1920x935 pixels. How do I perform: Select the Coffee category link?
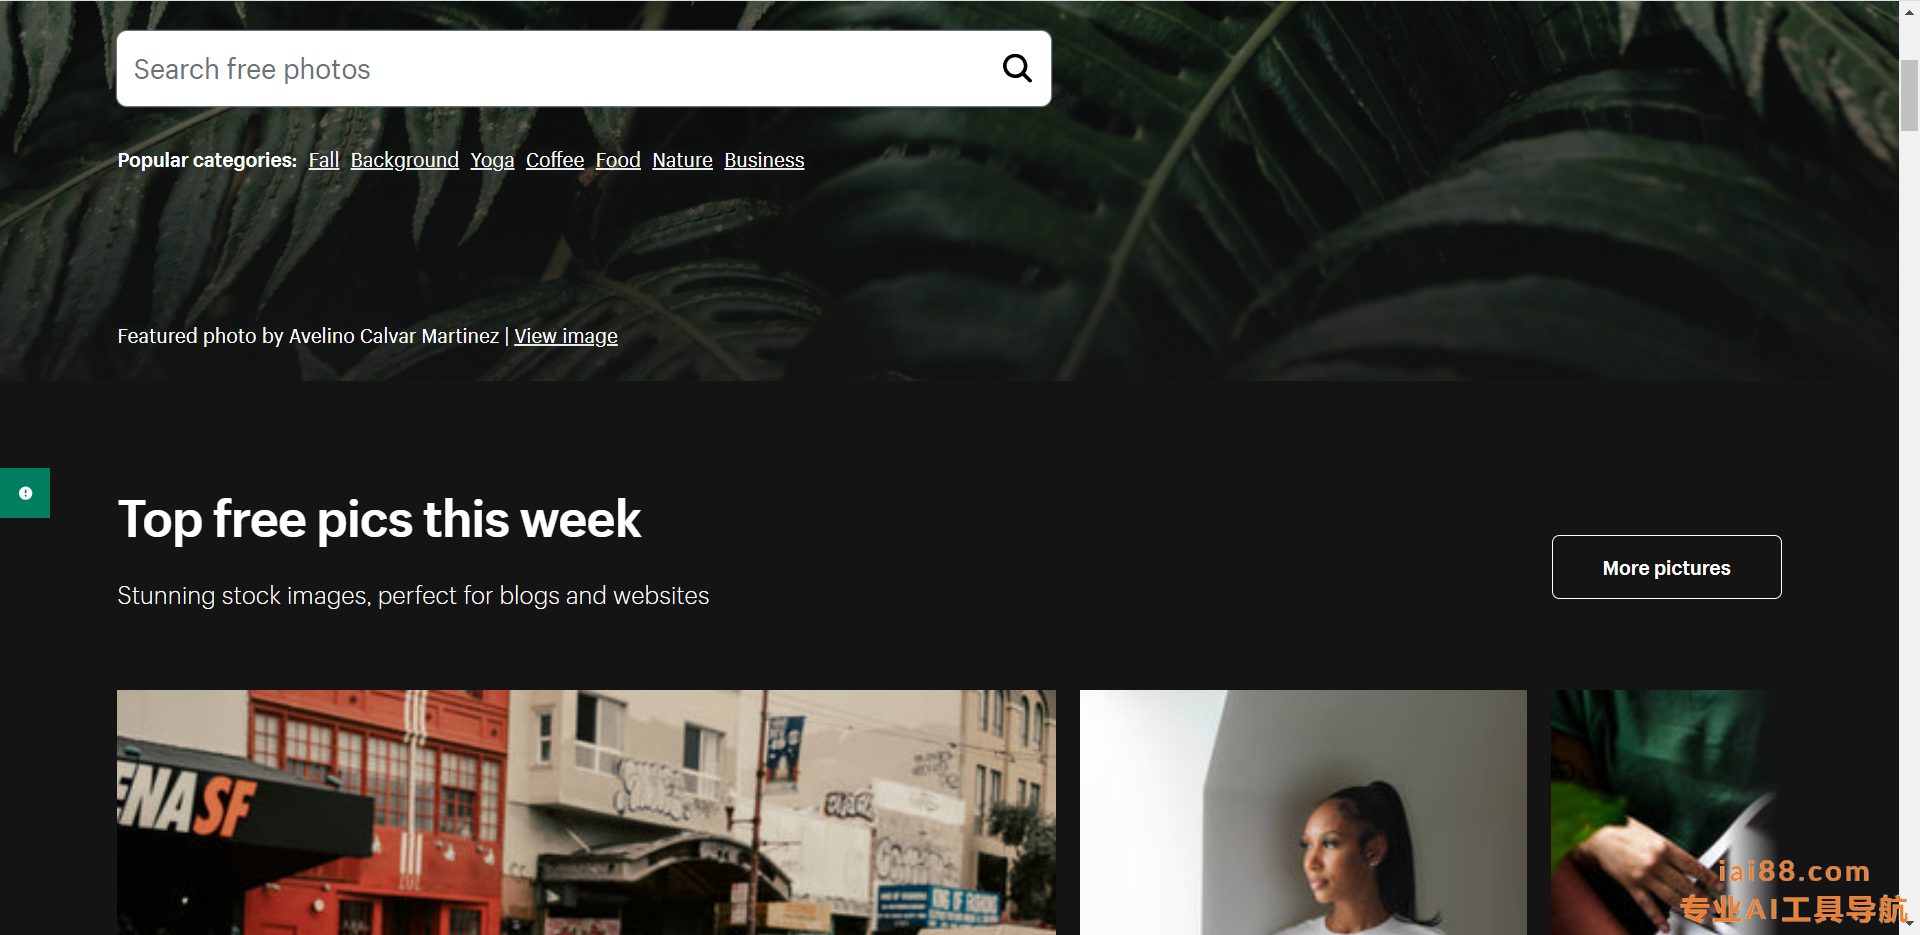click(x=555, y=160)
